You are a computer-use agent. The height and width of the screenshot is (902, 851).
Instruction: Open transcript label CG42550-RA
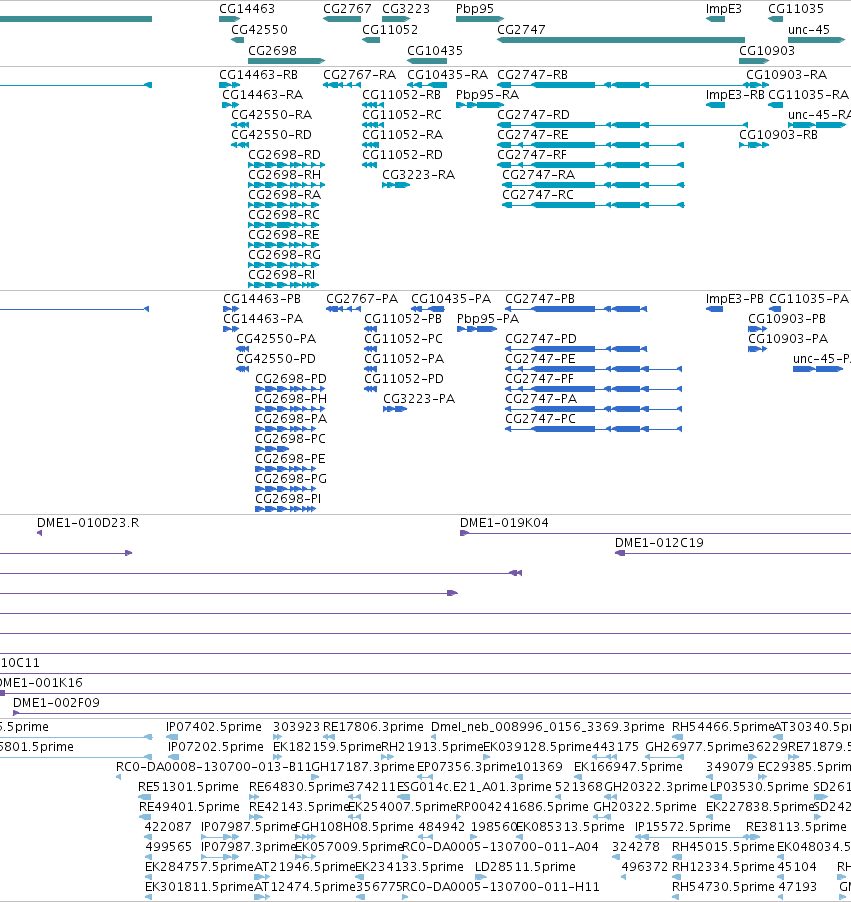271,114
